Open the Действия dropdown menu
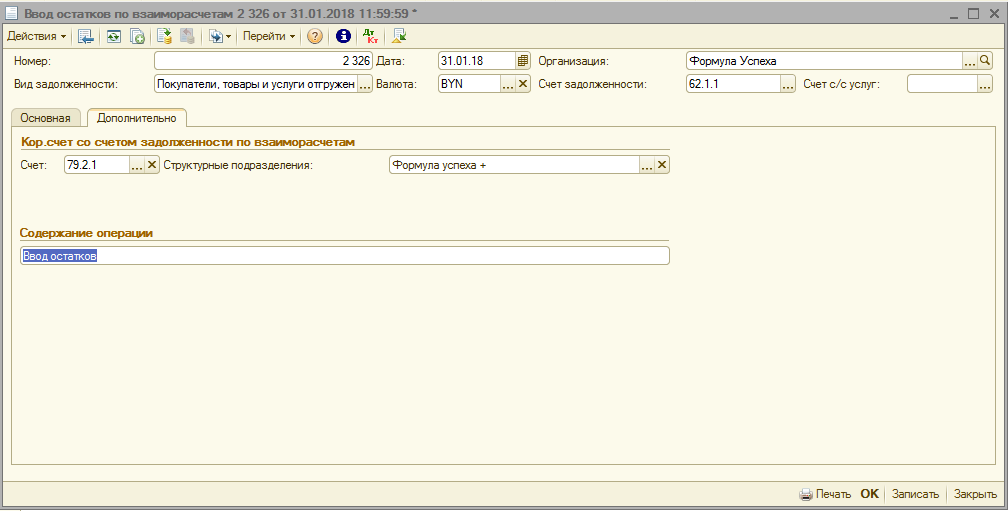Screen dimensions: 1008x511 point(37,36)
